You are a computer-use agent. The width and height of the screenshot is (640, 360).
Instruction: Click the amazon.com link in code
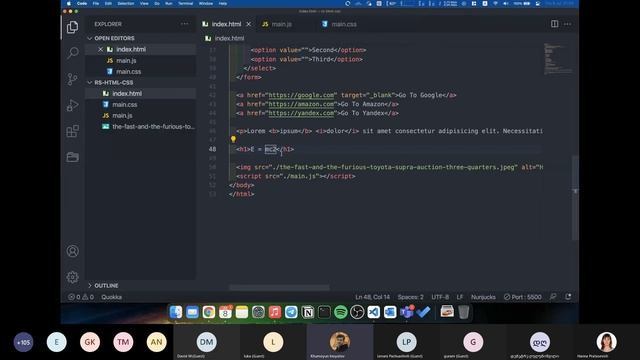[x=301, y=104]
